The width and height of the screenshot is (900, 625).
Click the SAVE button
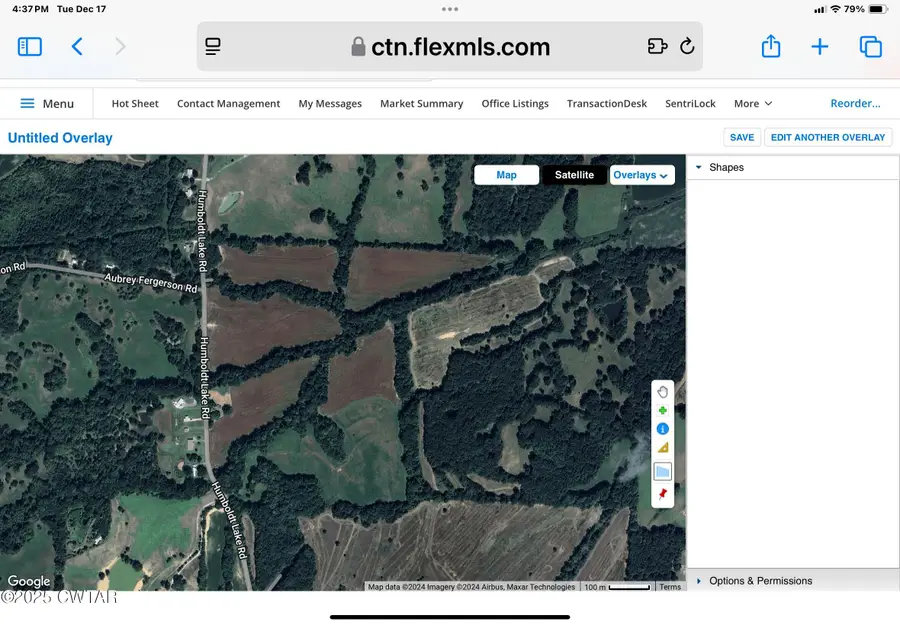click(x=741, y=137)
